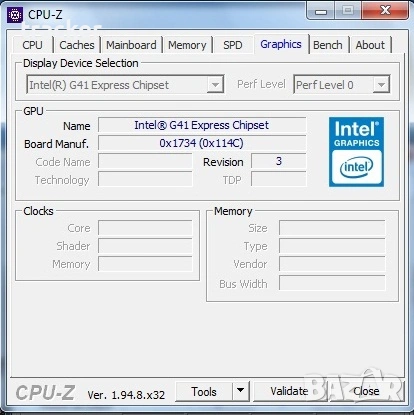This screenshot has width=414, height=415.
Task: Click the Board Manuf. label
Action: 56,144
